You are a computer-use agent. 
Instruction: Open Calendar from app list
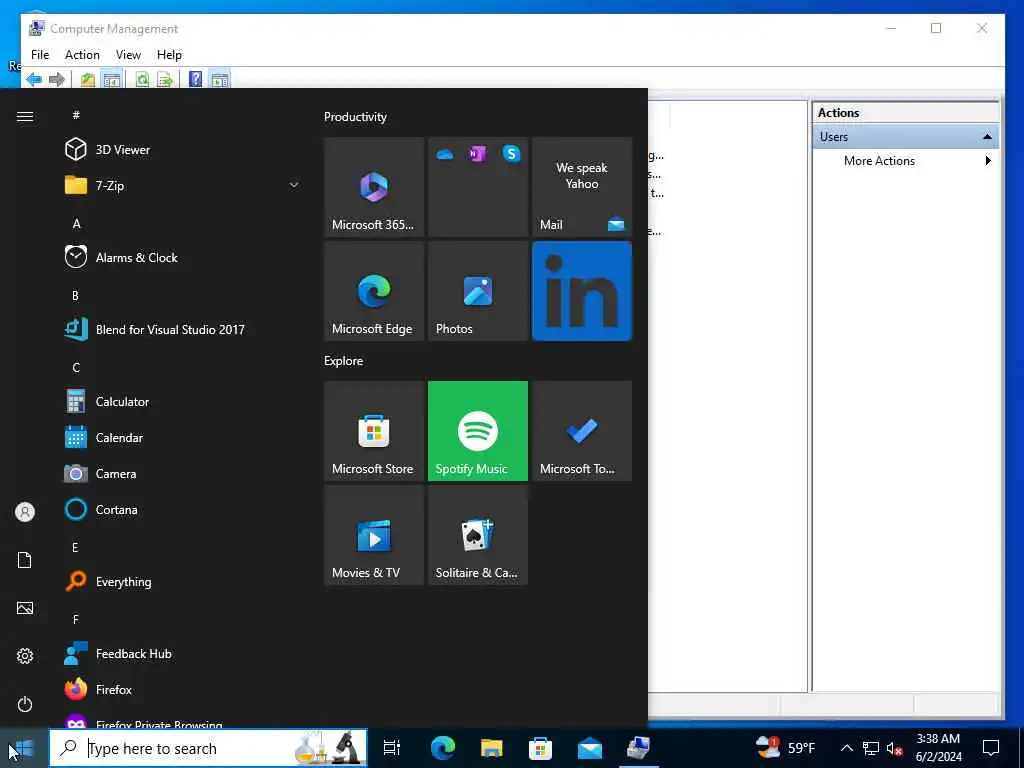pyautogui.click(x=182, y=438)
